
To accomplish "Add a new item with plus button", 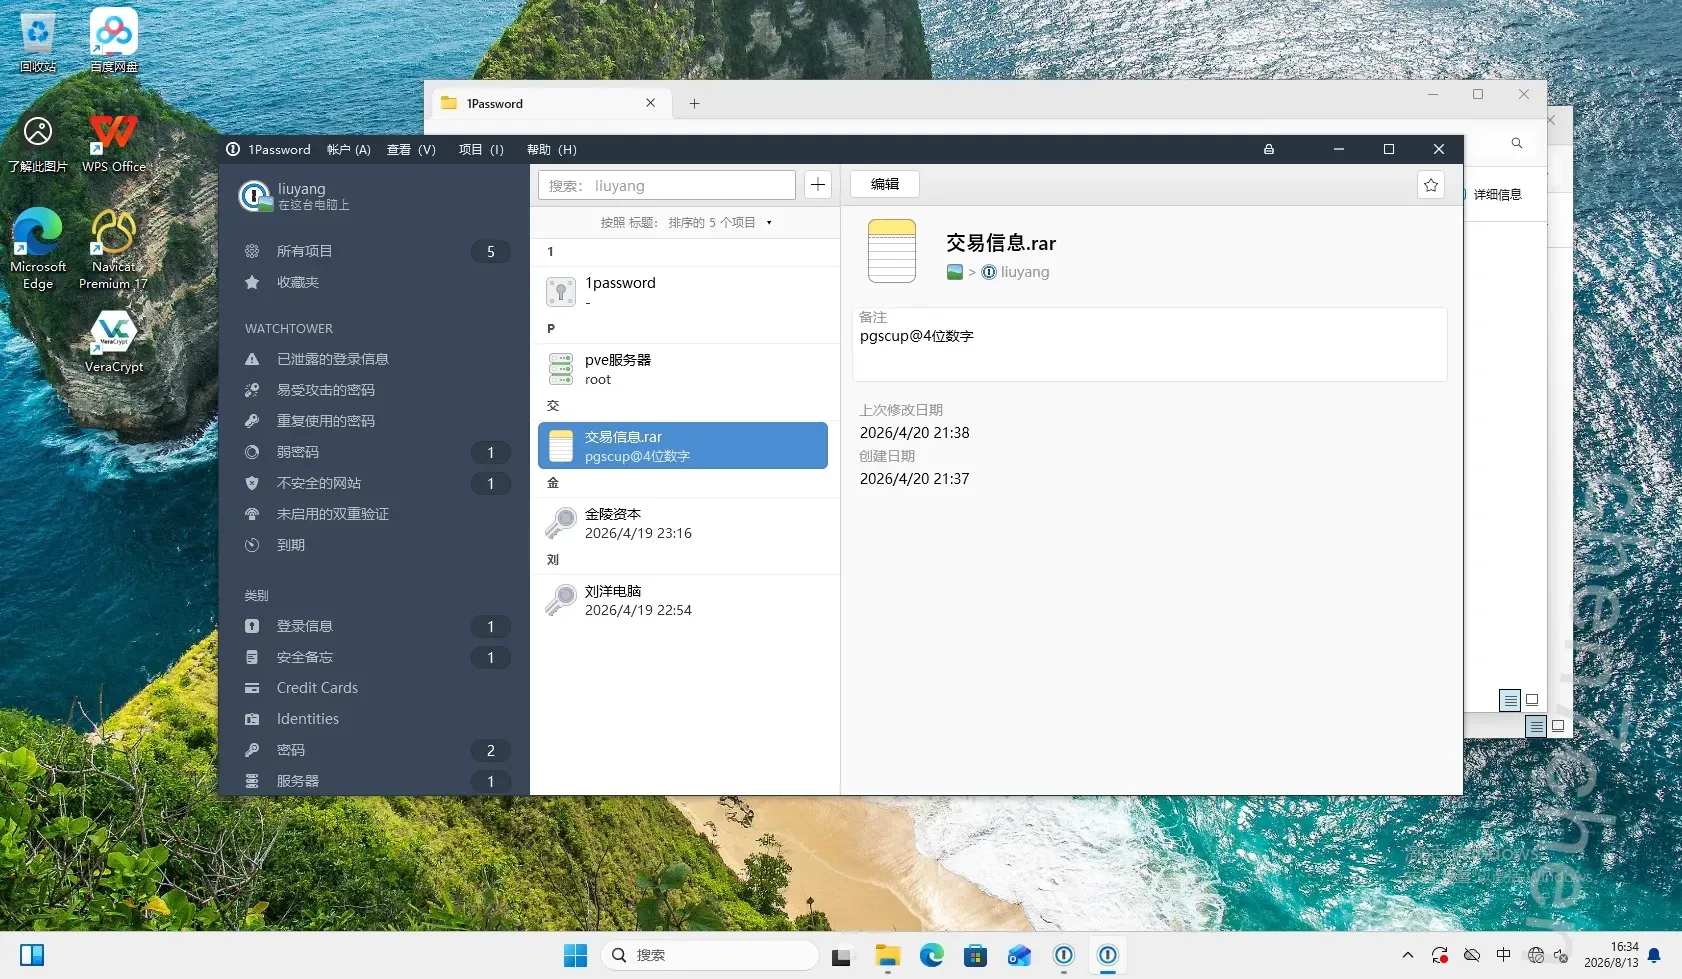I will (x=818, y=185).
